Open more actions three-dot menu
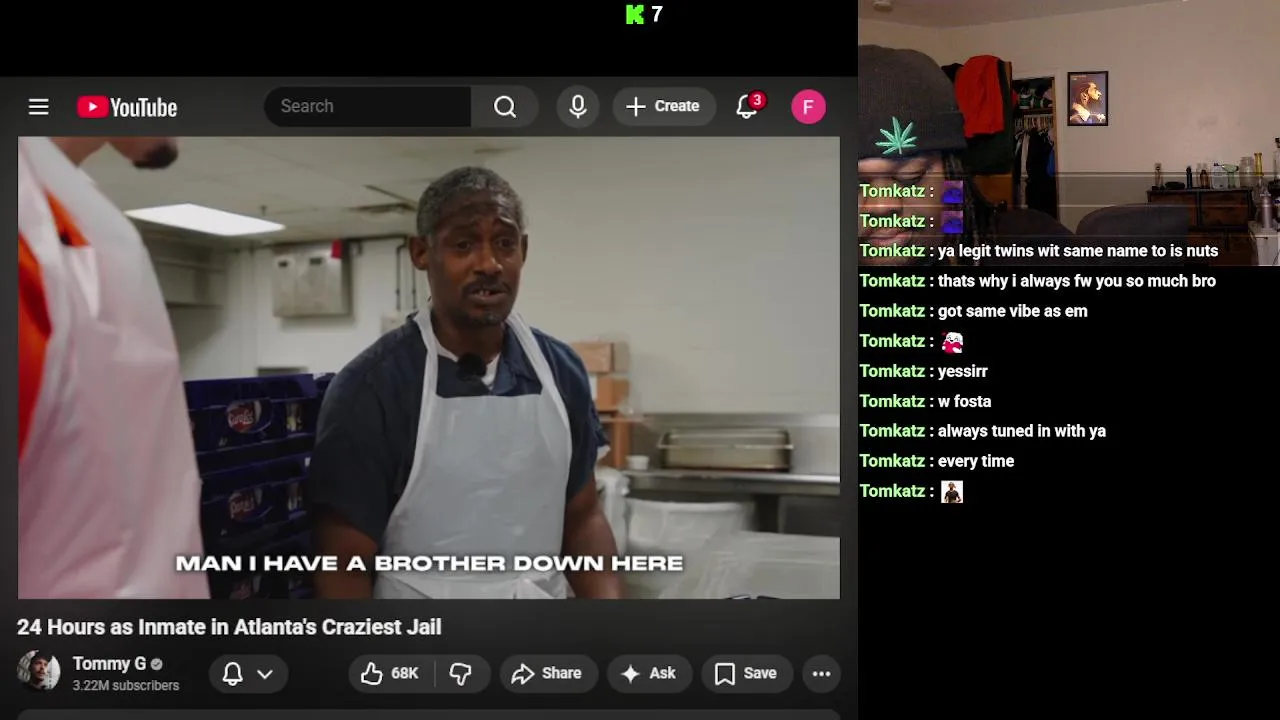 click(821, 674)
